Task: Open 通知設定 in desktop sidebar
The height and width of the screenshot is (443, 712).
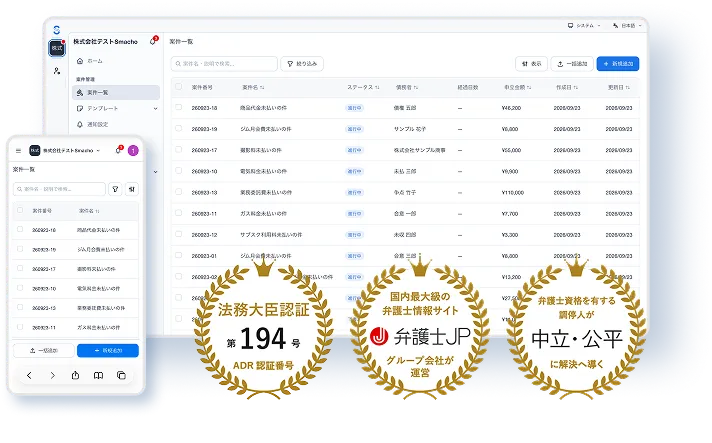Action: 116,124
